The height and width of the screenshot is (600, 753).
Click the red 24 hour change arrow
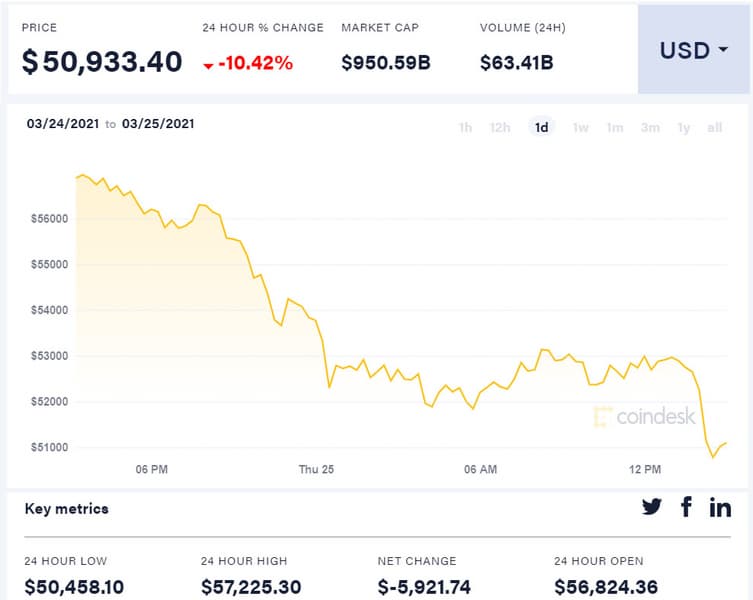(x=208, y=65)
